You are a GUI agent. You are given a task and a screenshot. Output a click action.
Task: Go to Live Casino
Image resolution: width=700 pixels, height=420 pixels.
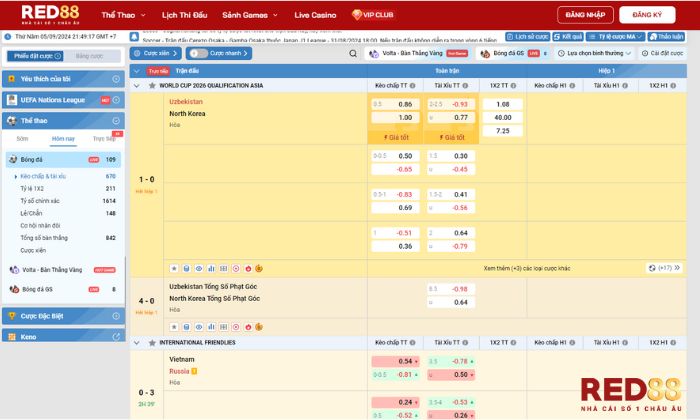(315, 15)
